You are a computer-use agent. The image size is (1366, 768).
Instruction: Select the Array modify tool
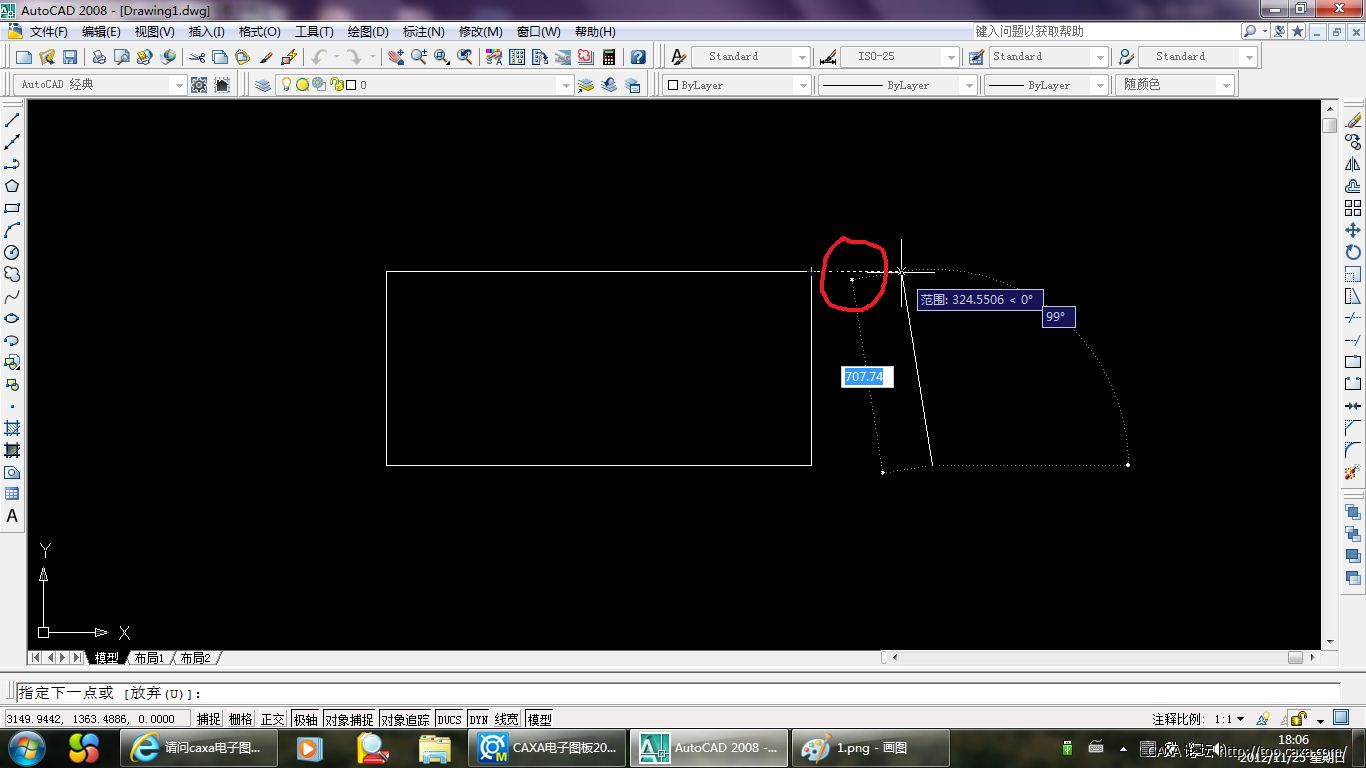(1353, 208)
